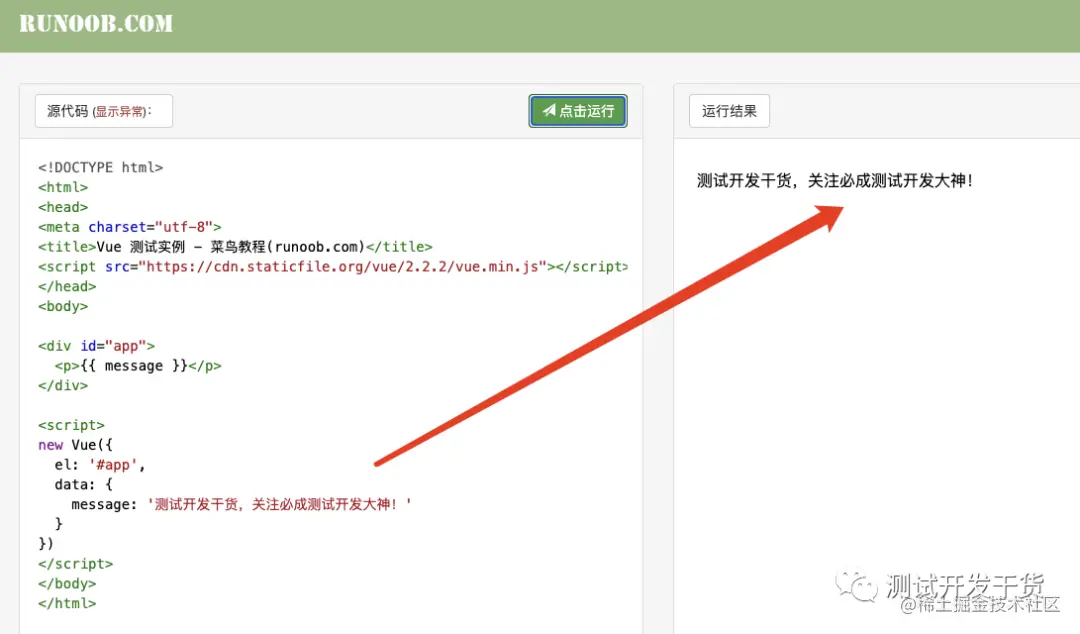Click the script src vue.min.js URL
The image size is (1080, 634).
tap(342, 267)
